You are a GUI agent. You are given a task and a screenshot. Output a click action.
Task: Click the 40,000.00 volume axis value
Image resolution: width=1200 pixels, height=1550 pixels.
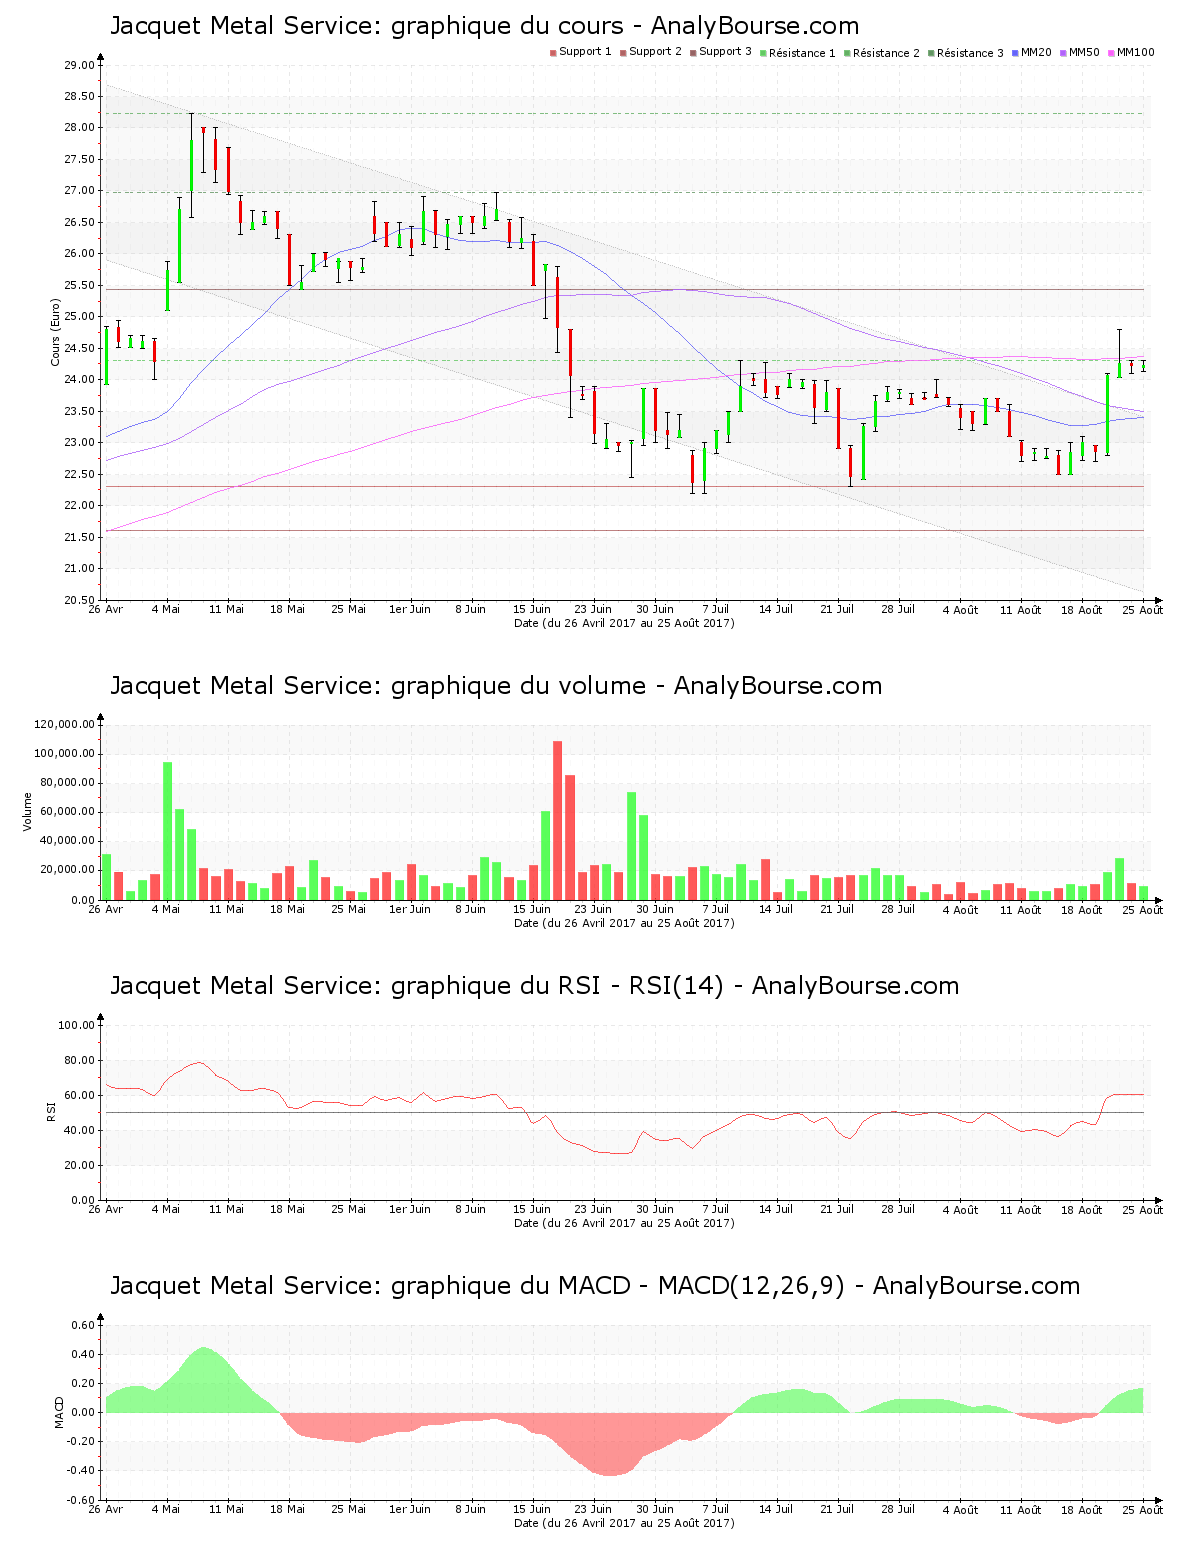(68, 841)
